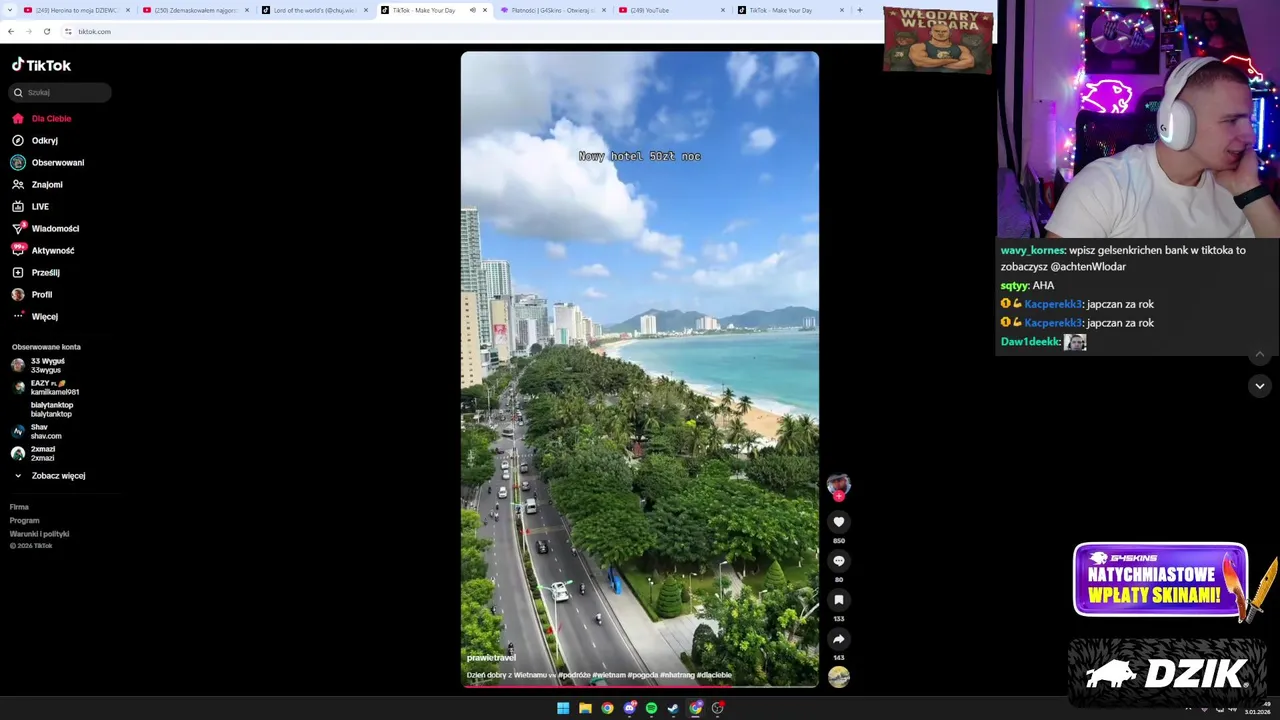Open video comments bubble icon
Viewport: 1280px width, 720px height.
(839, 560)
